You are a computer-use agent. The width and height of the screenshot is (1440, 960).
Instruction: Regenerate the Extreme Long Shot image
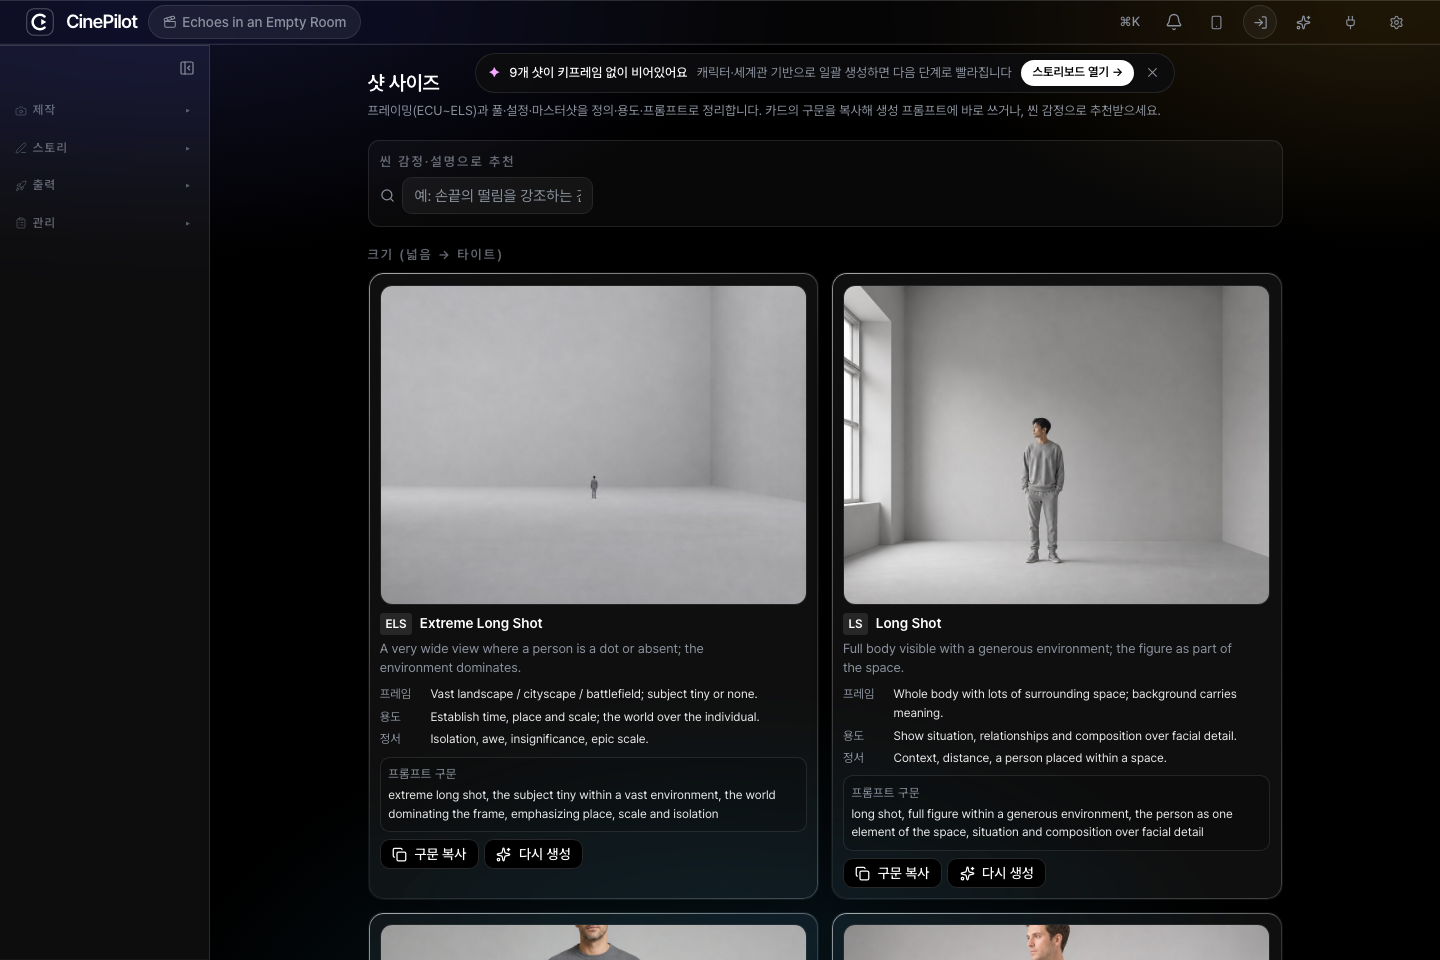click(534, 854)
